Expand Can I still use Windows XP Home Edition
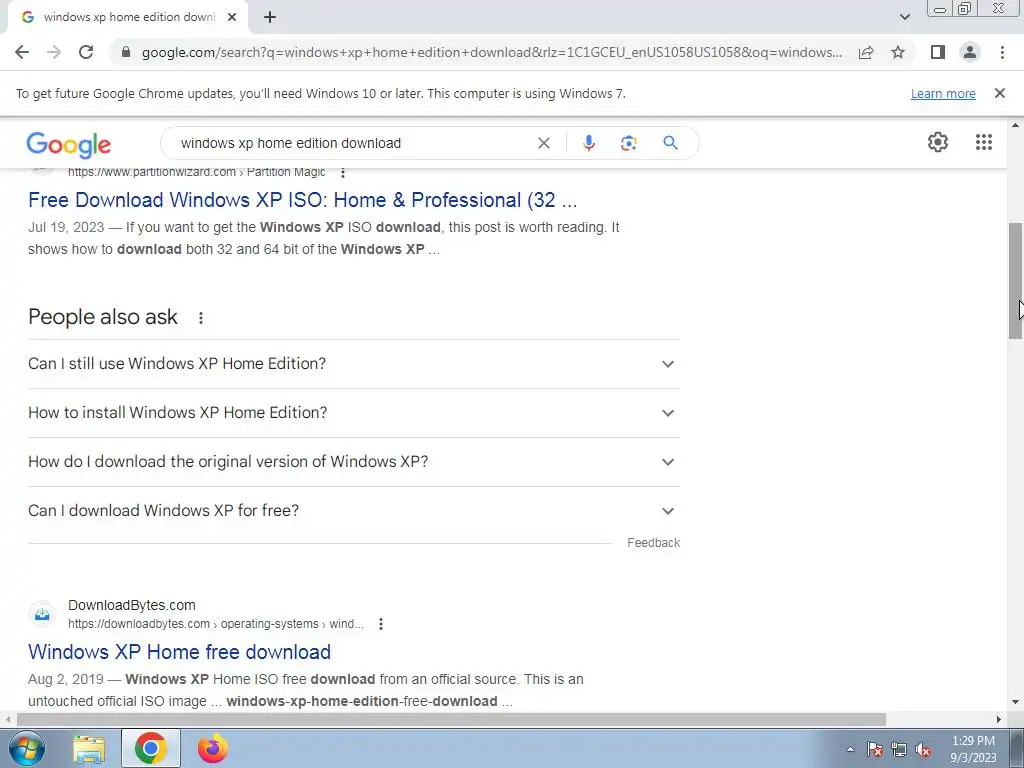 354,364
